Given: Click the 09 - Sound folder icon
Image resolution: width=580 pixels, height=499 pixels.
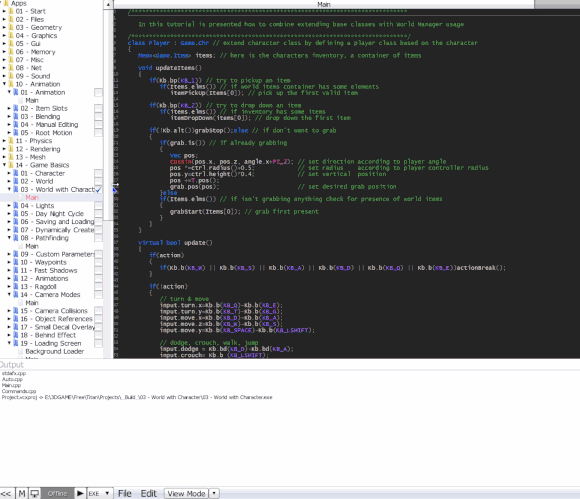Looking at the screenshot, I should (x=11, y=76).
